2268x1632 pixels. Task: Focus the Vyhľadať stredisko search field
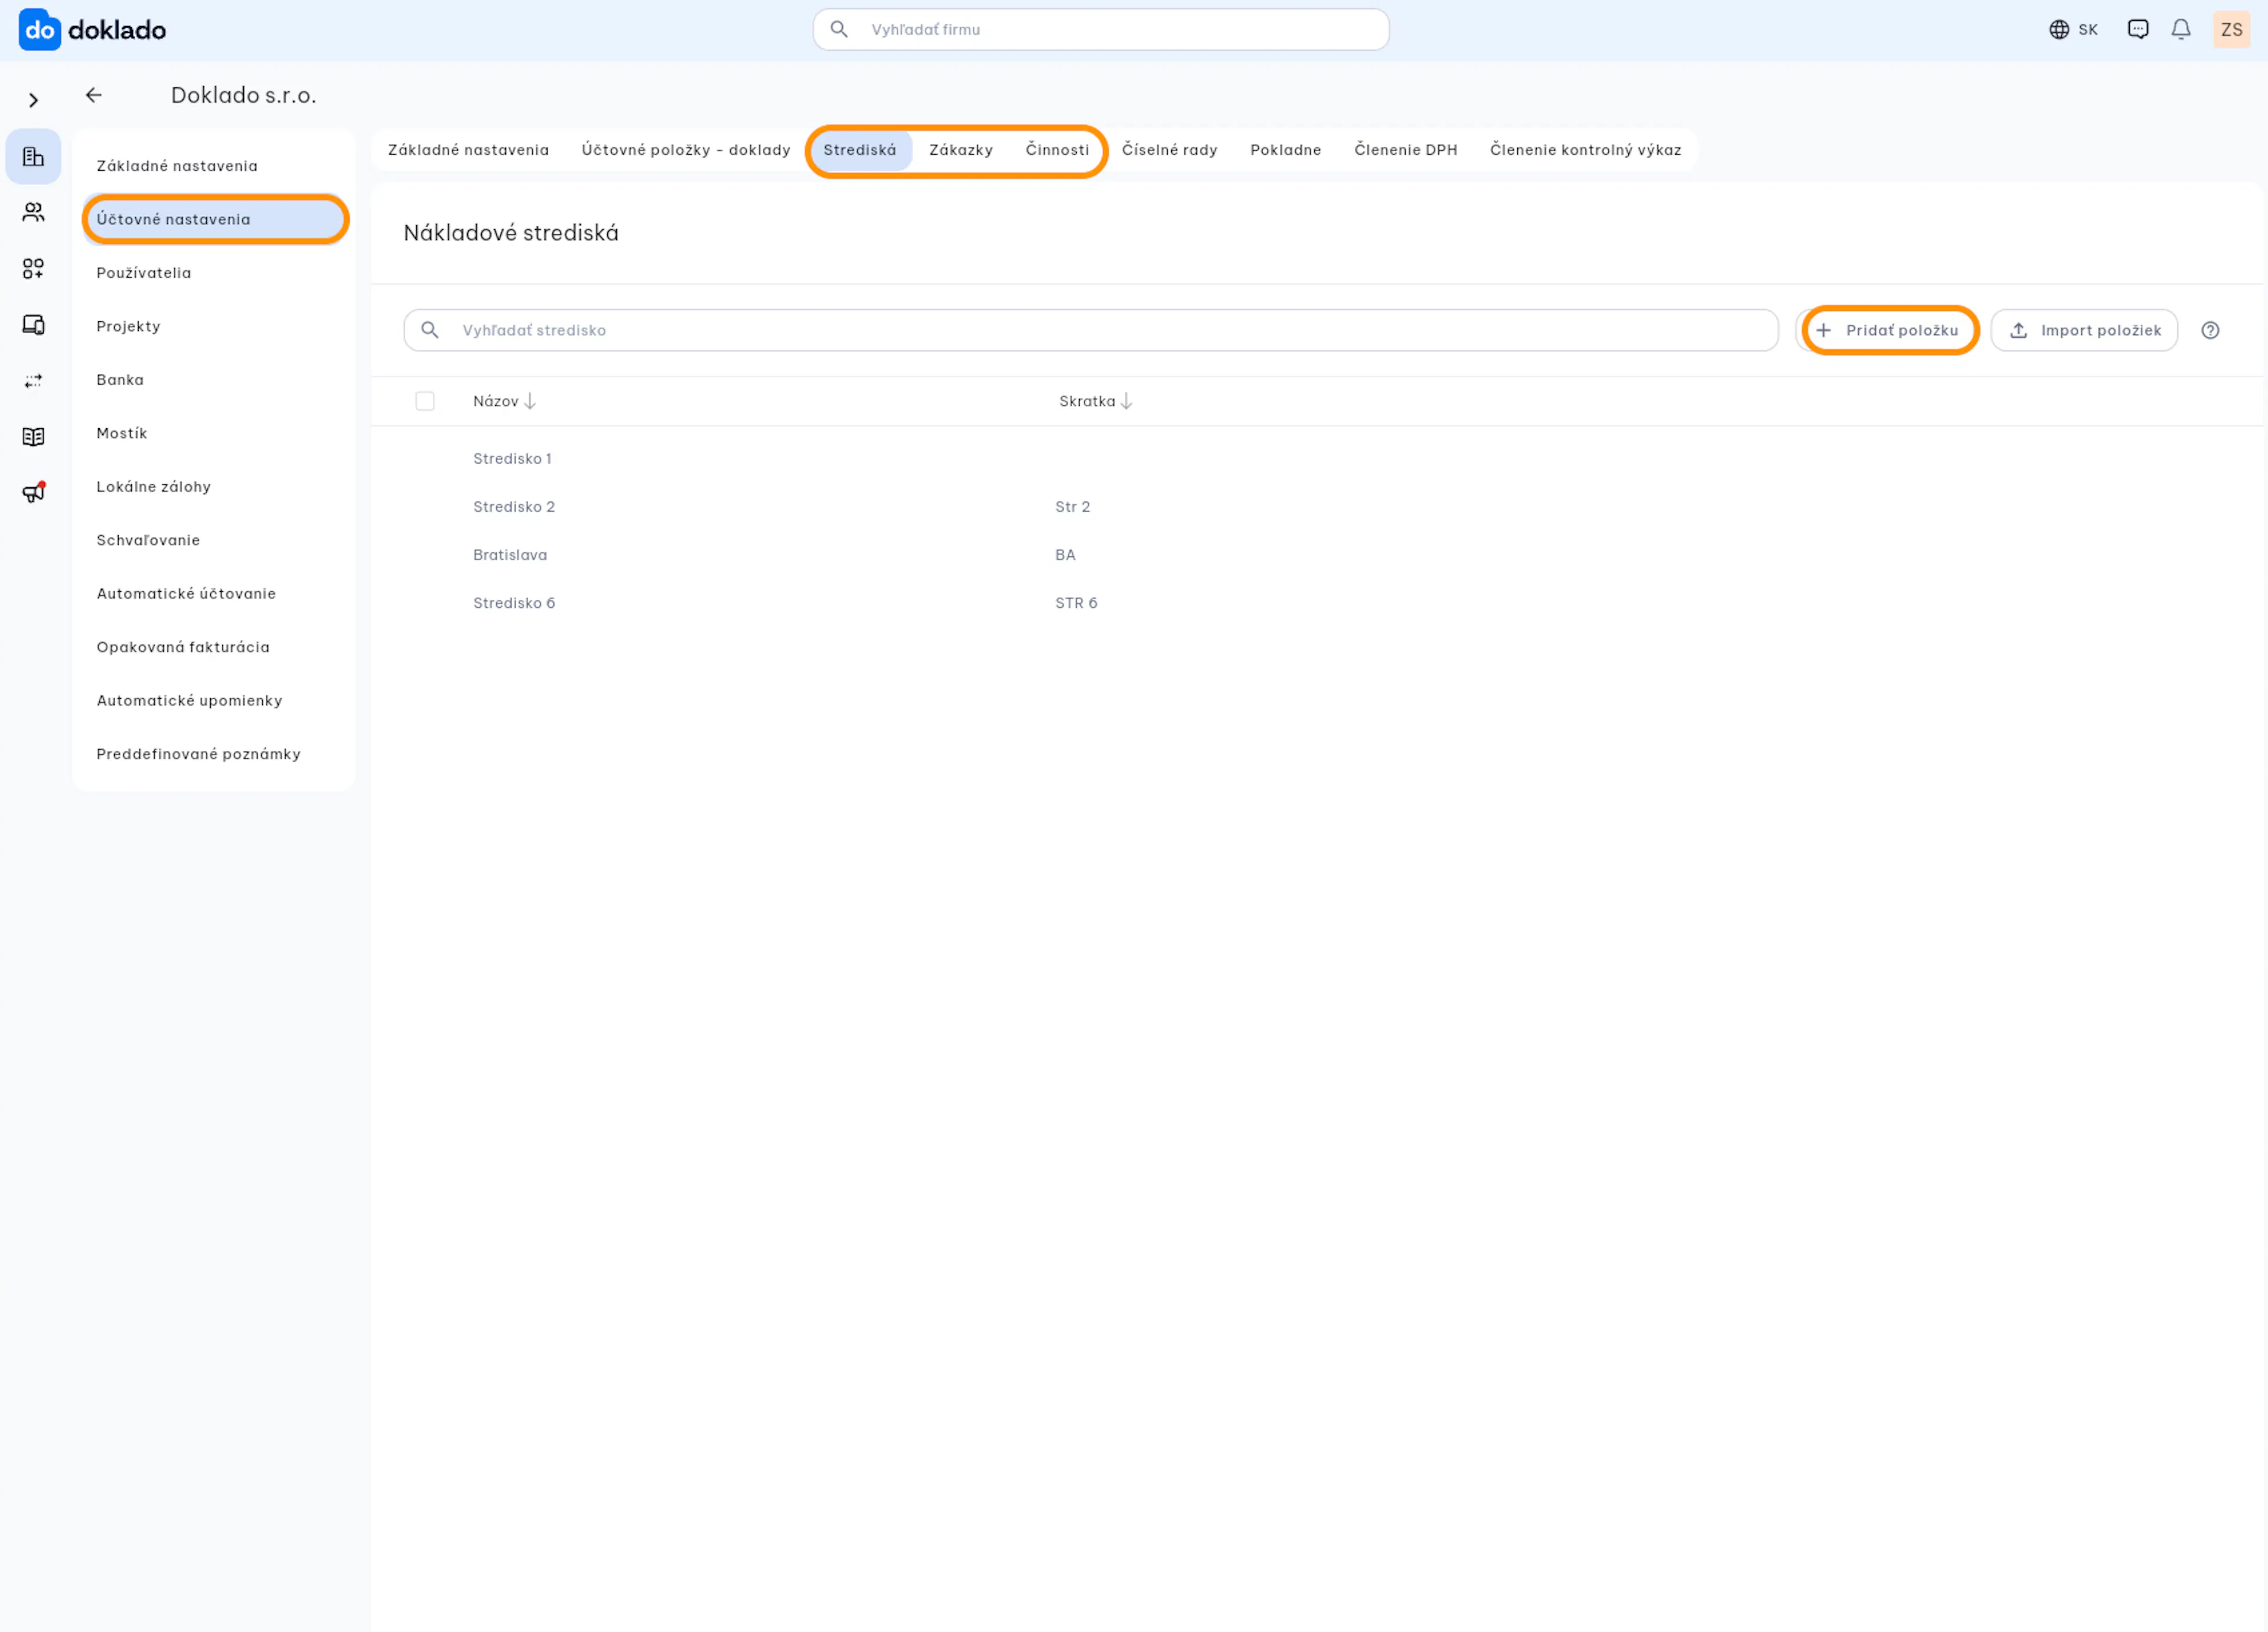pos(1091,331)
